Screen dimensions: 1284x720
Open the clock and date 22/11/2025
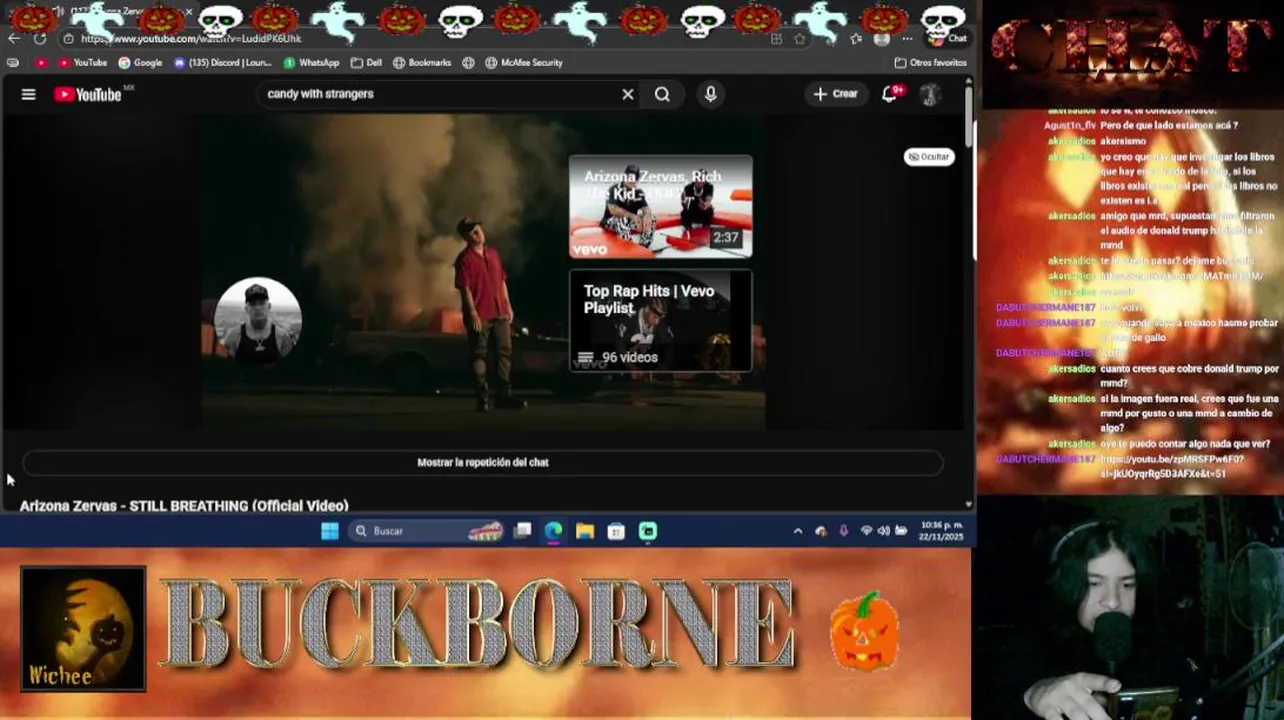[942, 531]
